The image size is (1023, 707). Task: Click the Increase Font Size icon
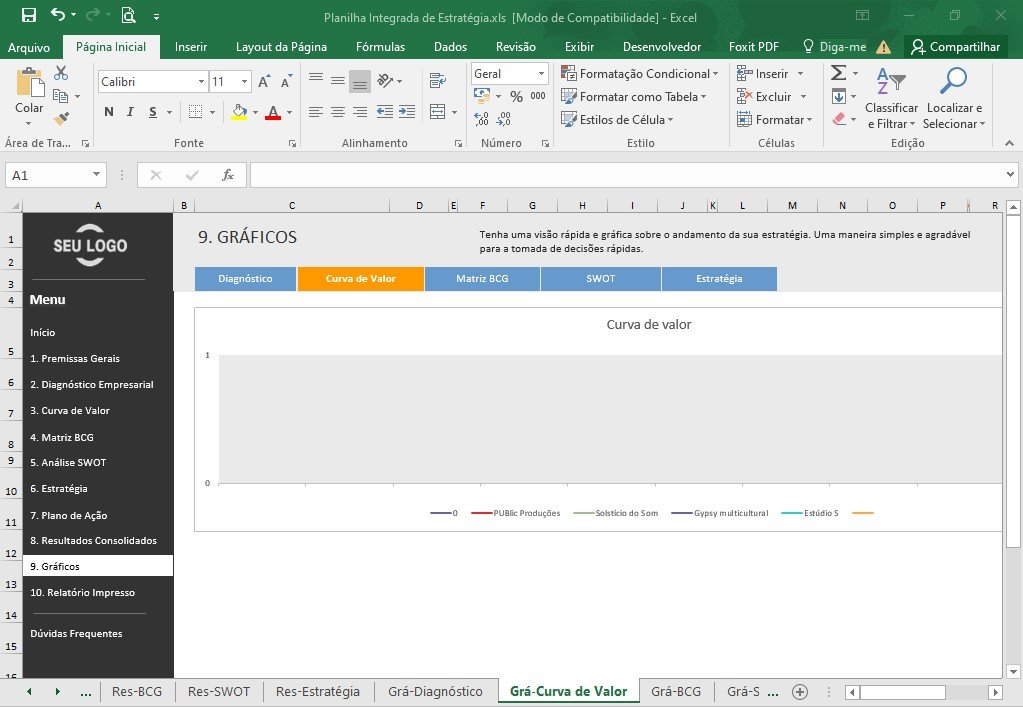click(x=264, y=82)
